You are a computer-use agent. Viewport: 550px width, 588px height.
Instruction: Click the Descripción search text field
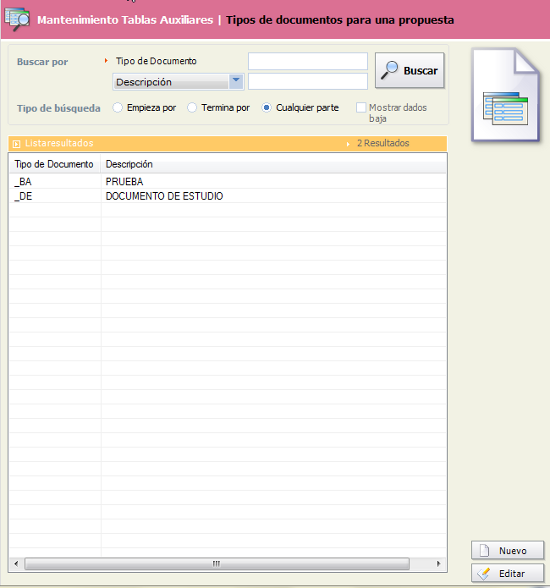(308, 81)
